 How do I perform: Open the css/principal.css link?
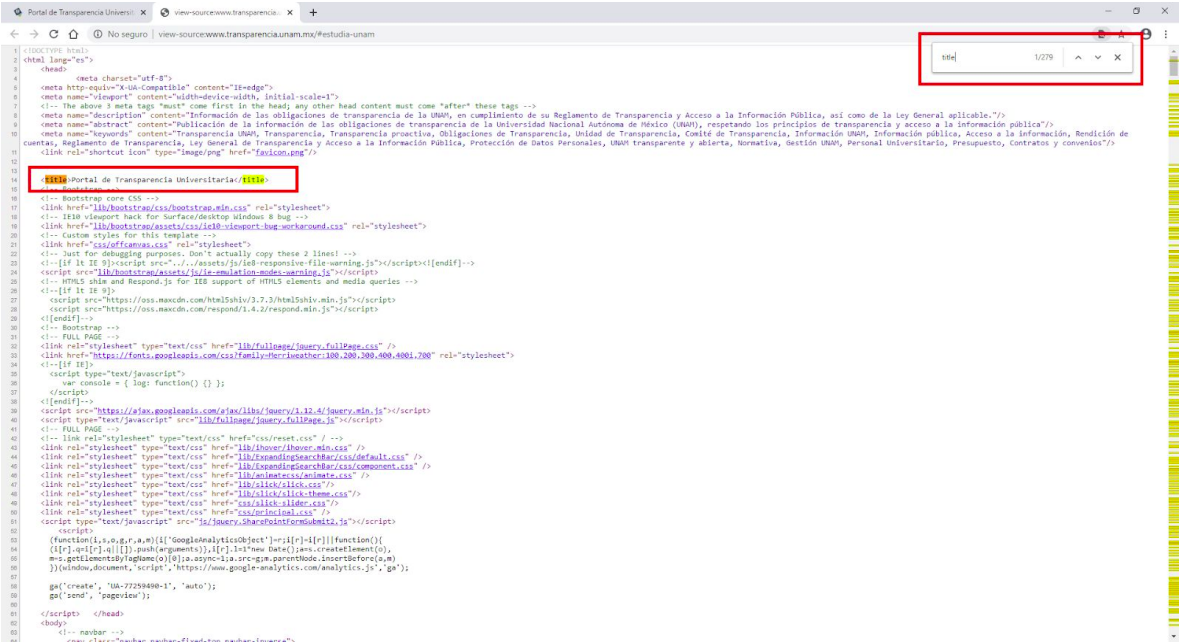point(275,512)
